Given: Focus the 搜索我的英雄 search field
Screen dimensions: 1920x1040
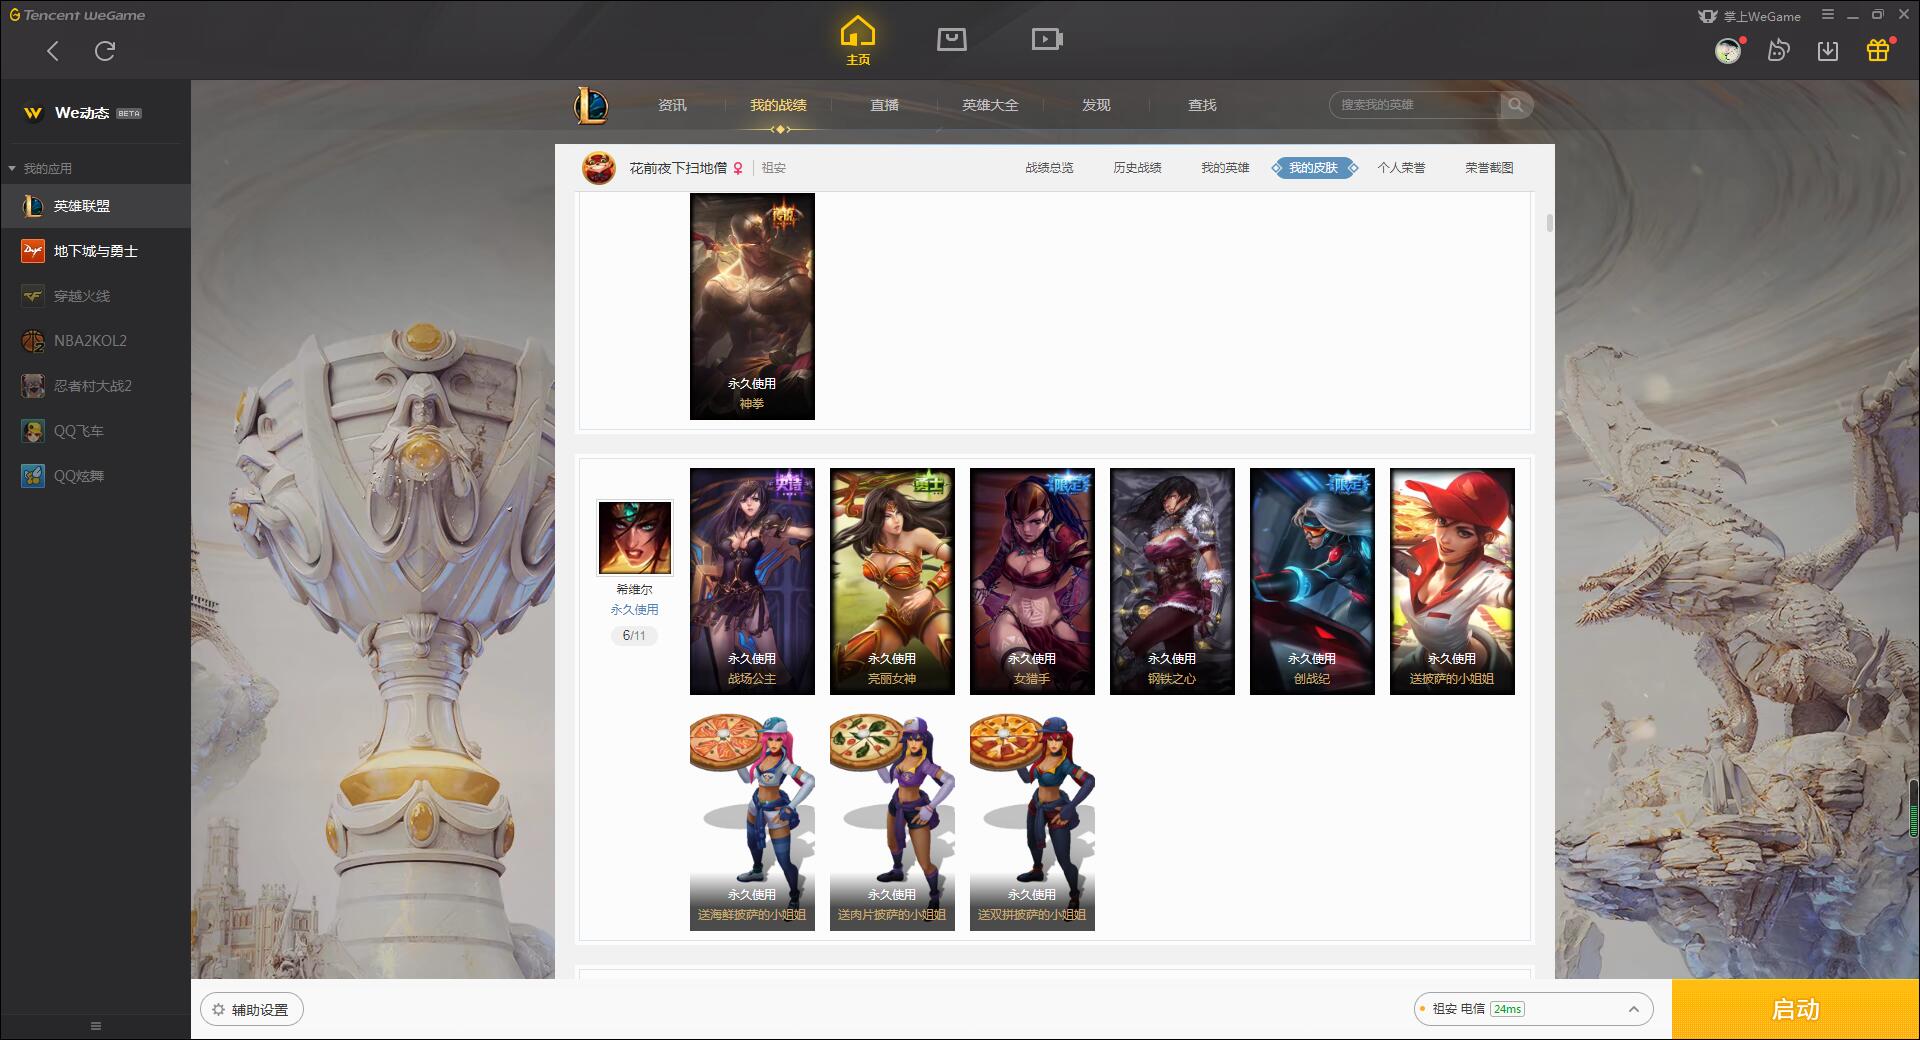Looking at the screenshot, I should 1415,105.
